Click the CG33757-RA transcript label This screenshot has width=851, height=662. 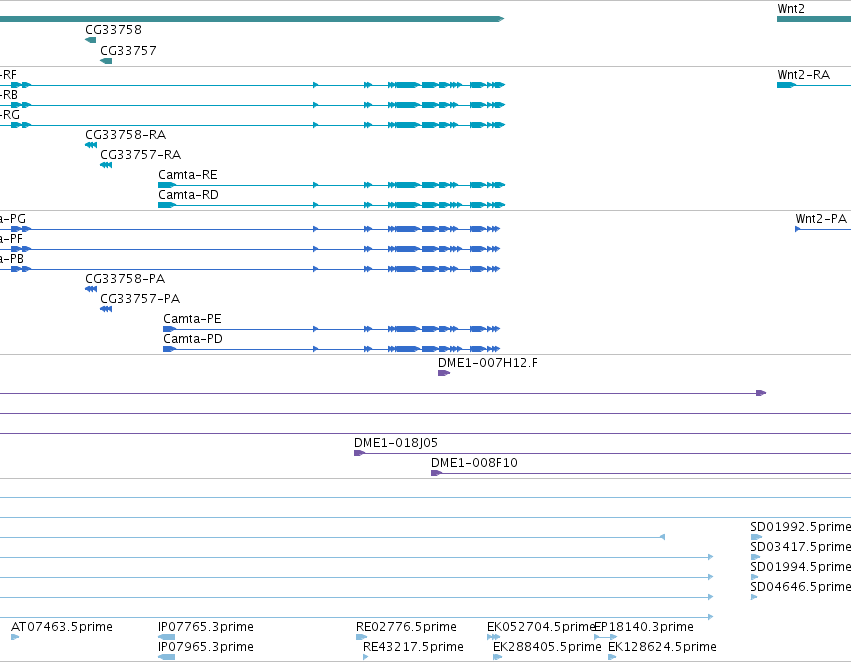pyautogui.click(x=141, y=155)
